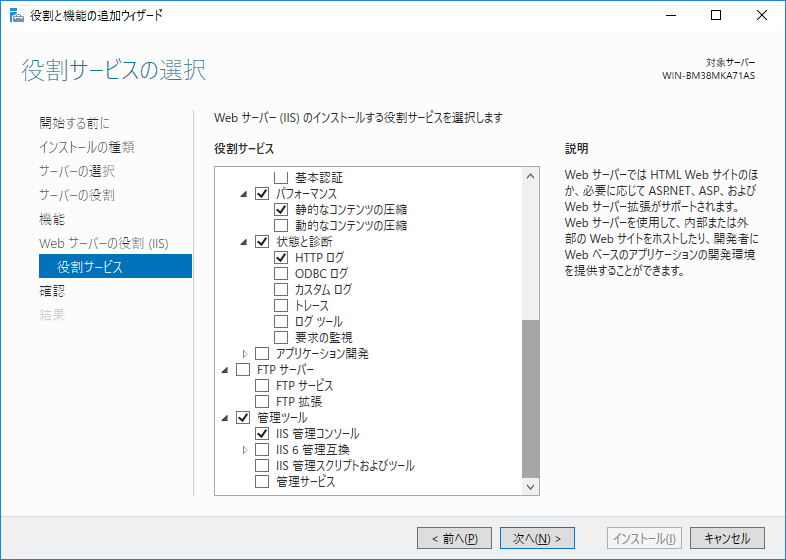
Task: Collapse the 管理ツール tree node
Action: [x=226, y=418]
